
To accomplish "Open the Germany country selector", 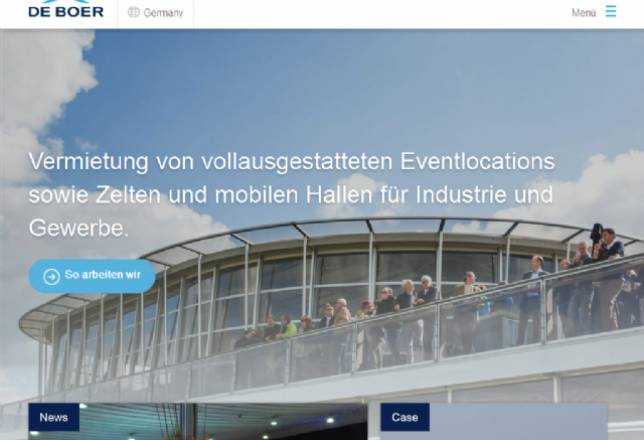I will 155,13.
